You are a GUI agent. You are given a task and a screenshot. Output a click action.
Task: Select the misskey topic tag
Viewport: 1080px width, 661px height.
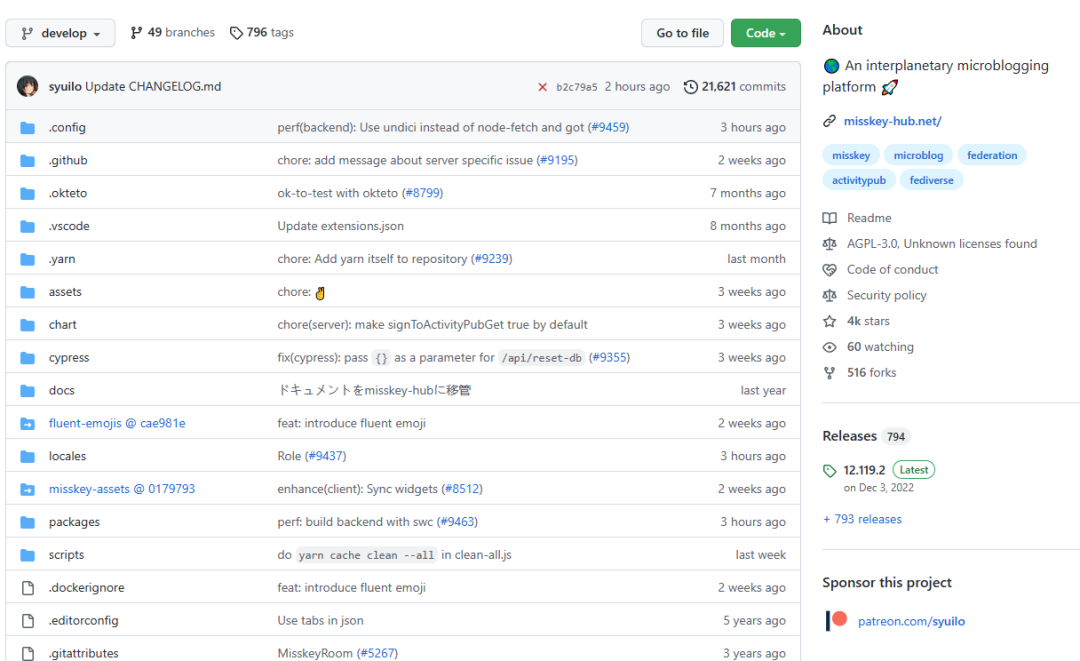(851, 155)
